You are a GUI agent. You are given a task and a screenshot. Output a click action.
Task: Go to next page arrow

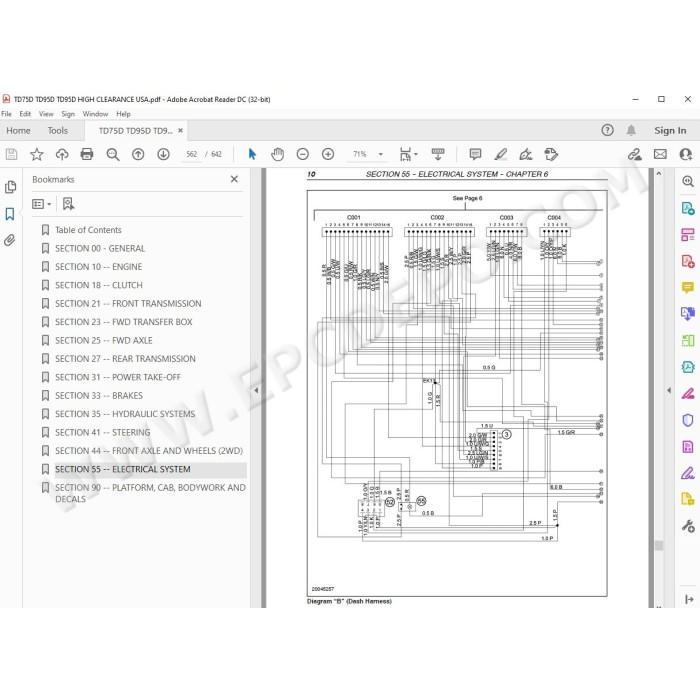point(163,154)
